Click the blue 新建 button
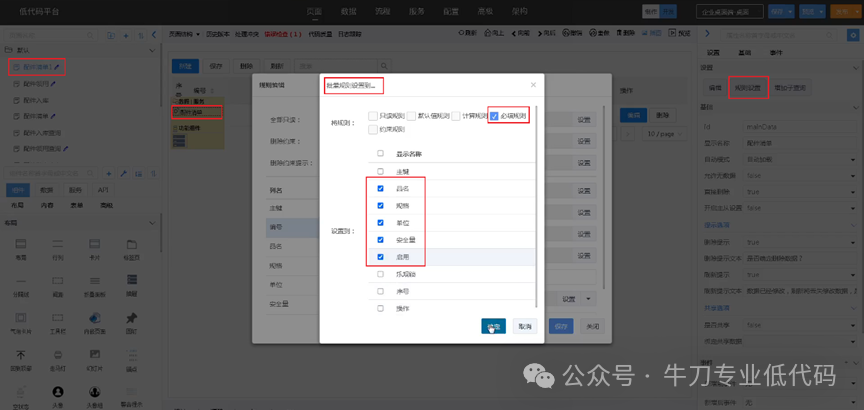The image size is (864, 410). 185,66
